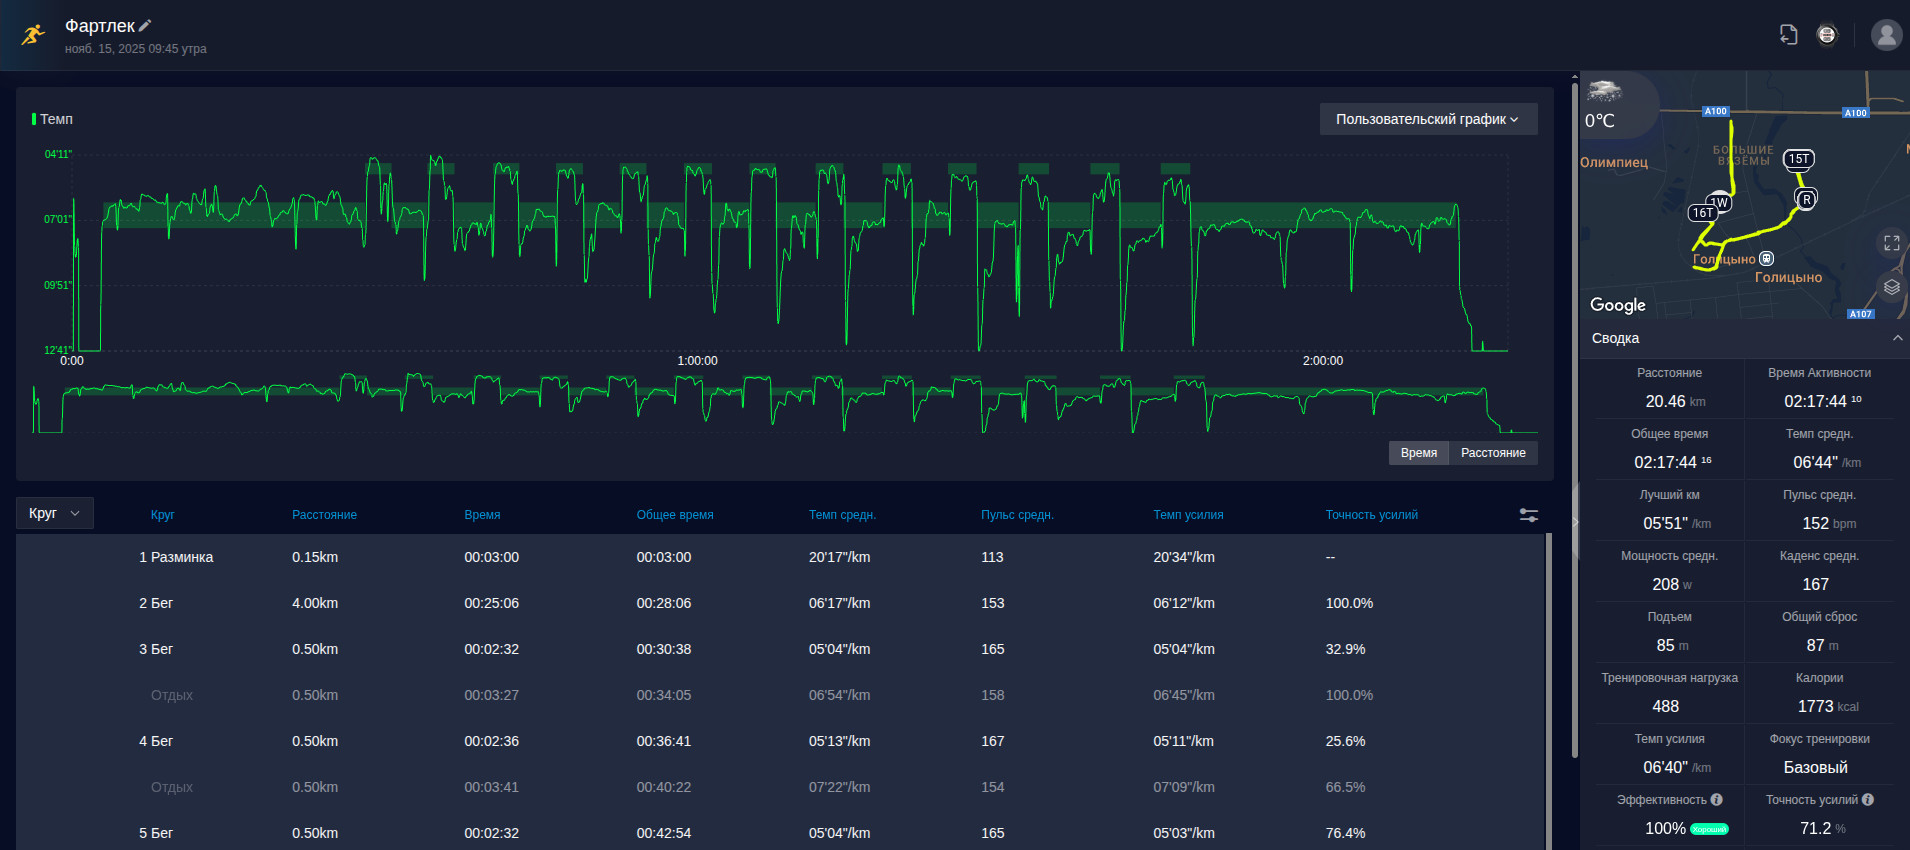Switch chart axis to Расстояние
Screen dimensions: 1910x850
[x=1493, y=453]
